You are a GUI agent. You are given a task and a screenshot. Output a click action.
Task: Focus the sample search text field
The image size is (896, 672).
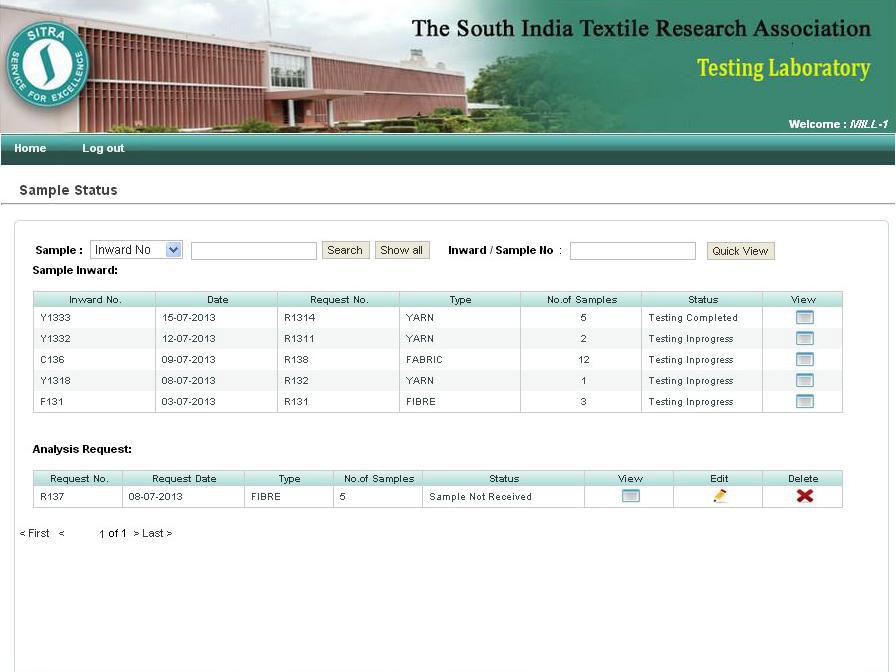[x=254, y=251]
